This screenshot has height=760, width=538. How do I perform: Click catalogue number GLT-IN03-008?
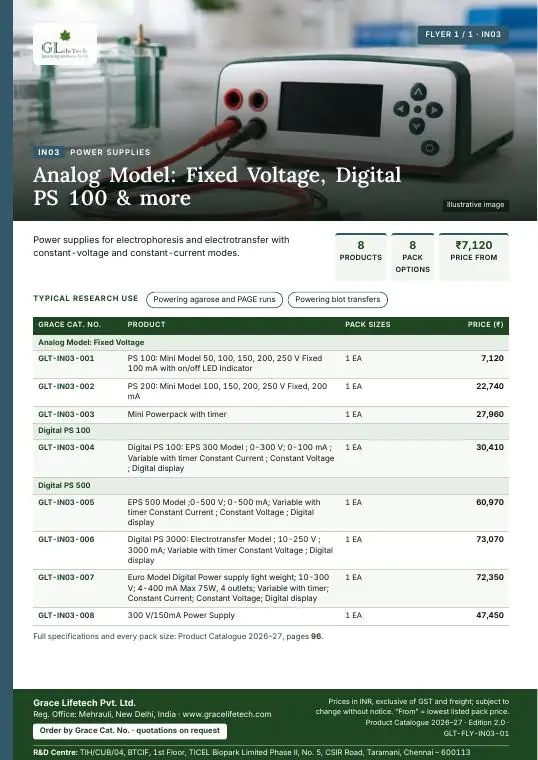coord(66,616)
